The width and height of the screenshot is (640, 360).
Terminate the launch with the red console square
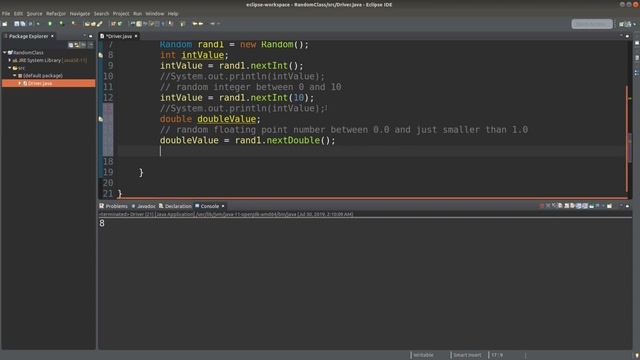coord(542,206)
